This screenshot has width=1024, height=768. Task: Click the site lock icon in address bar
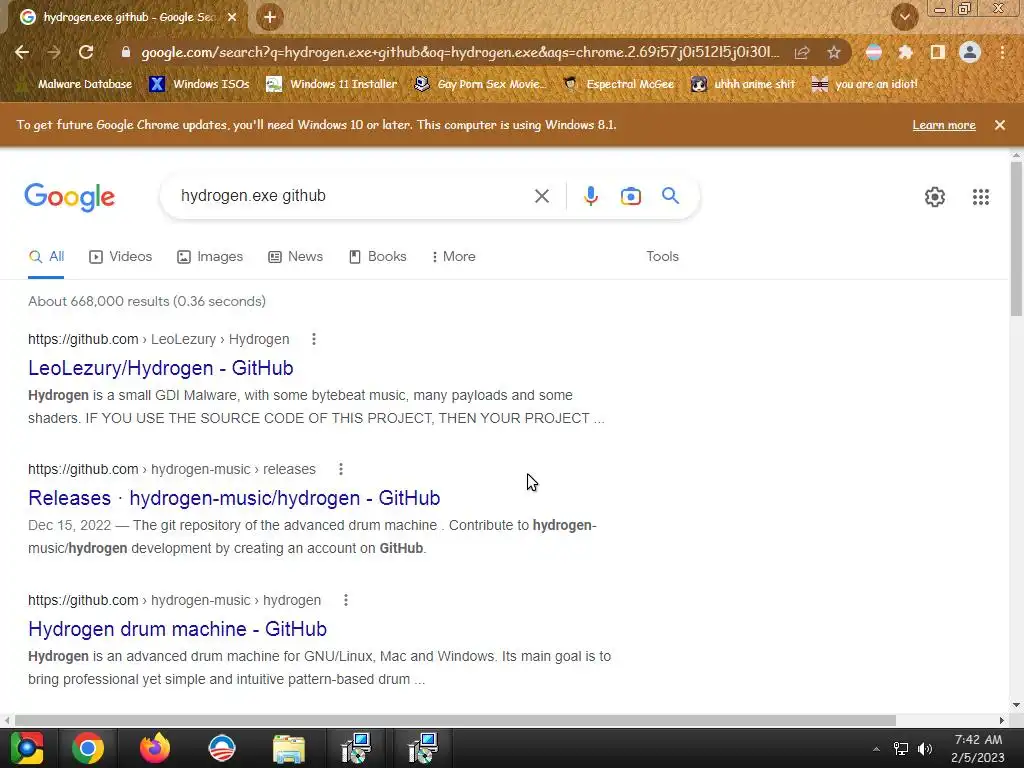[x=126, y=52]
